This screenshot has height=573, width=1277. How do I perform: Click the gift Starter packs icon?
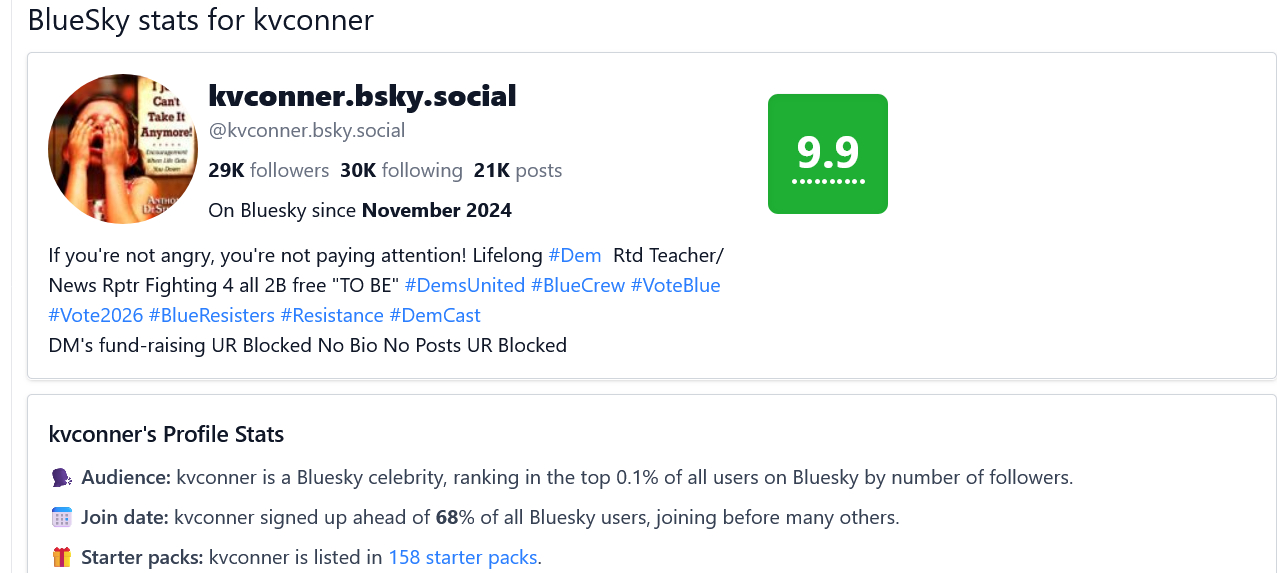point(61,558)
